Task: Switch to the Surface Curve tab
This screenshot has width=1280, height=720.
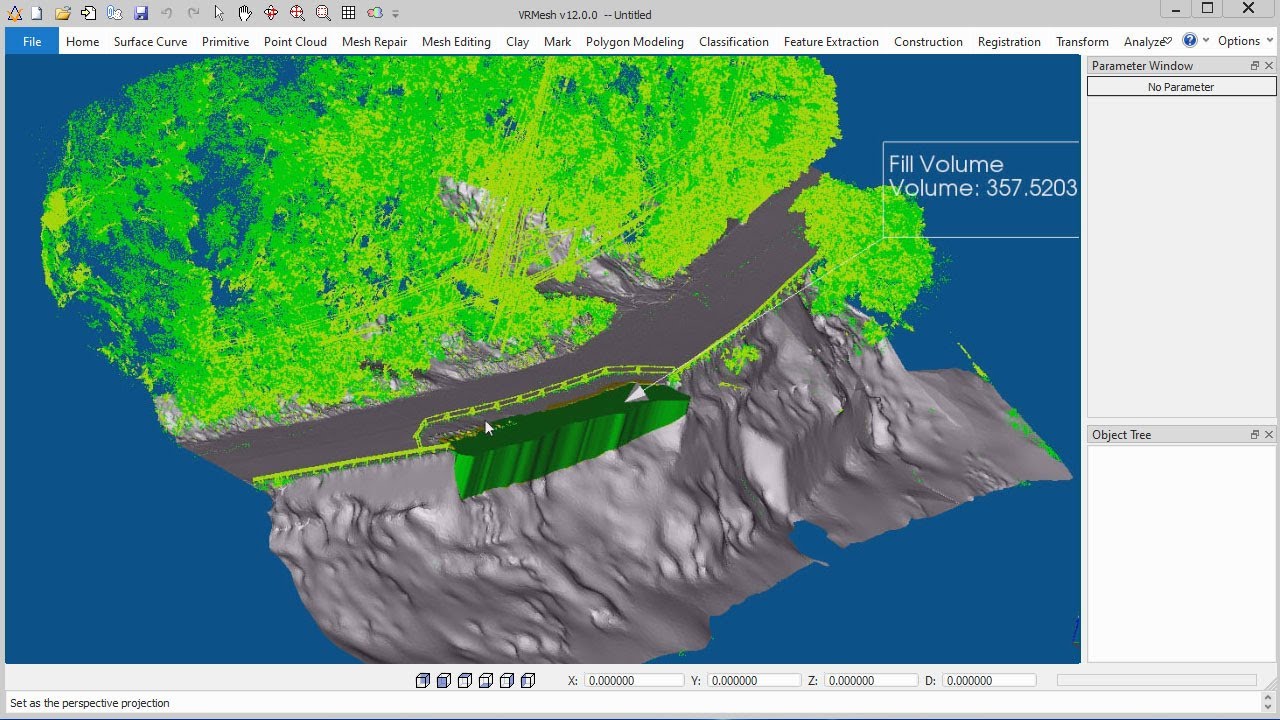Action: 150,41
